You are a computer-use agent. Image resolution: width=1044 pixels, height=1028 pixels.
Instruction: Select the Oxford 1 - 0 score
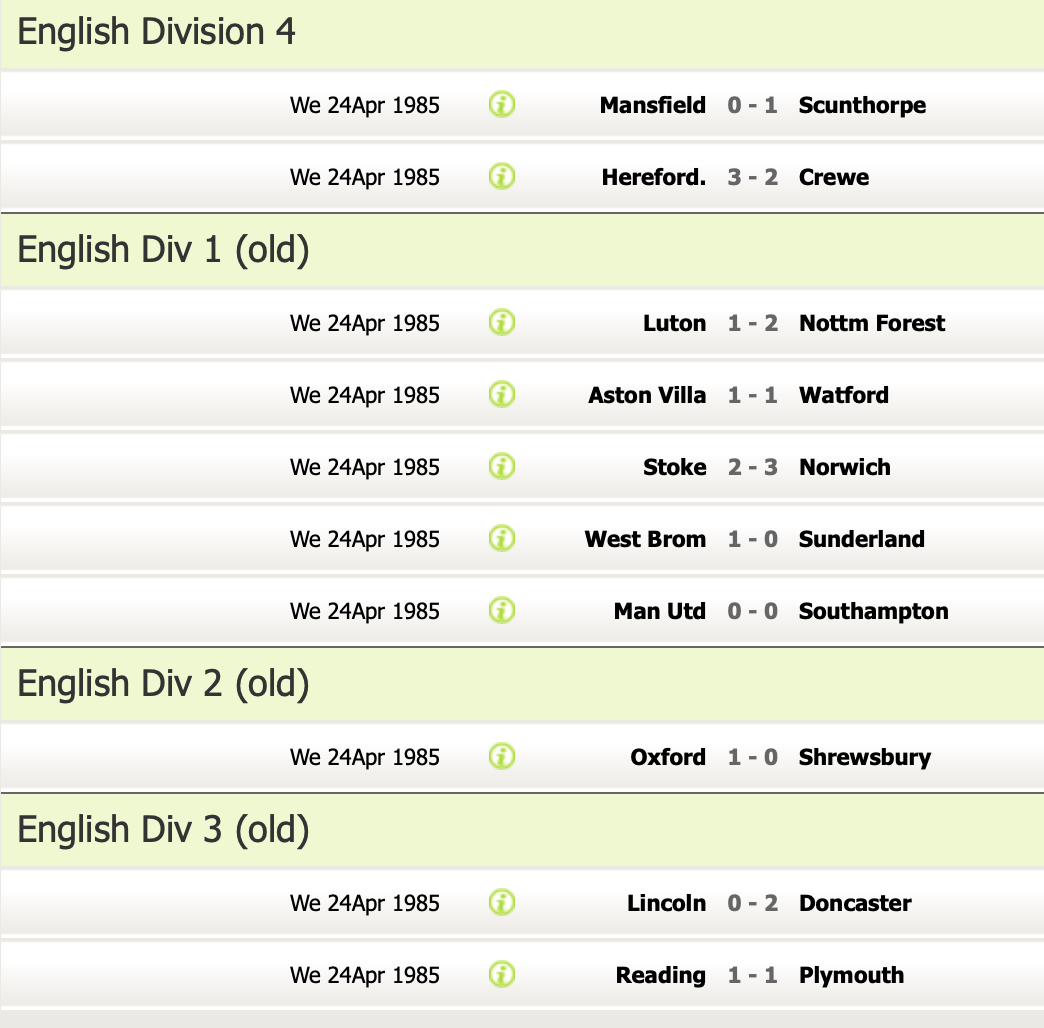(752, 757)
